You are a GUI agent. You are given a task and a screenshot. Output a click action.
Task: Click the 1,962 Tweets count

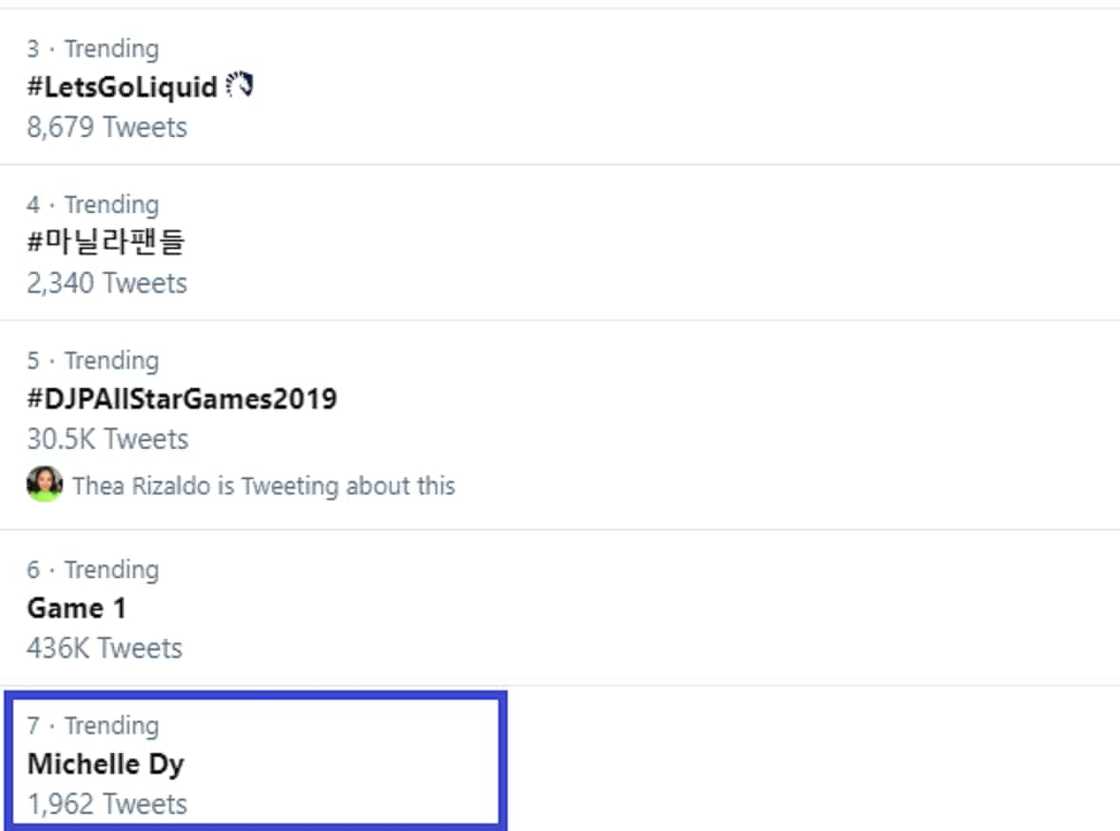click(107, 804)
